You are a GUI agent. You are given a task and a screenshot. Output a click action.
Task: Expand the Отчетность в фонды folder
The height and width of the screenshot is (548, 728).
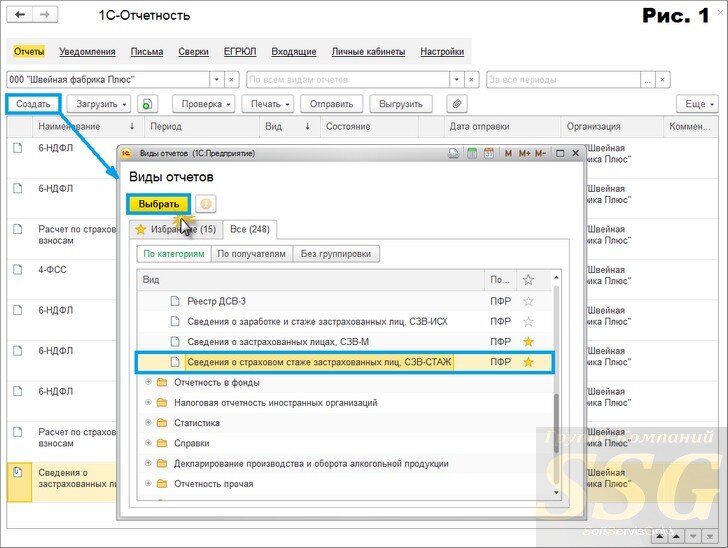pyautogui.click(x=148, y=382)
